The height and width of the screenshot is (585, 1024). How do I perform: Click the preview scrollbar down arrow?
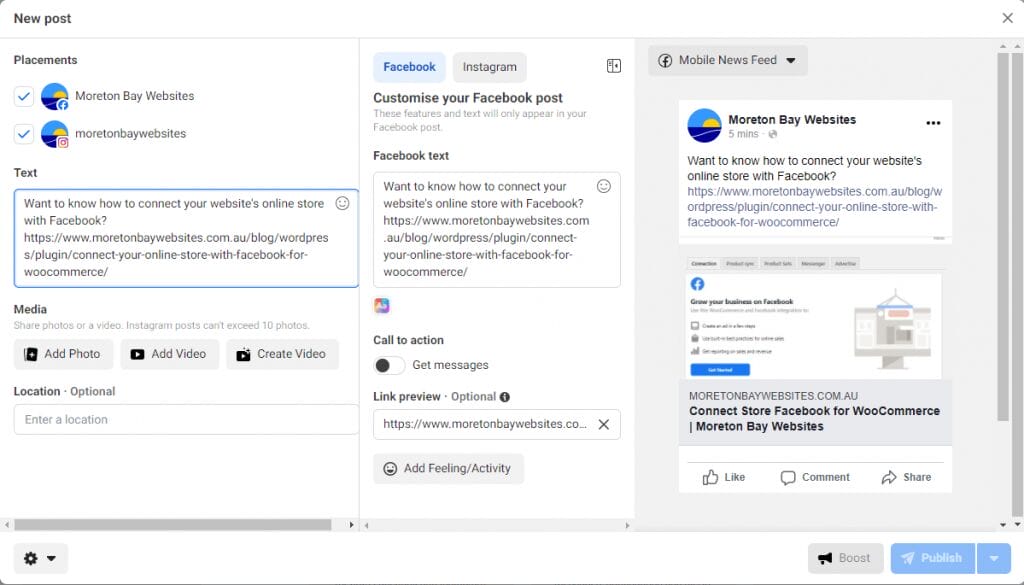[x=1003, y=525]
